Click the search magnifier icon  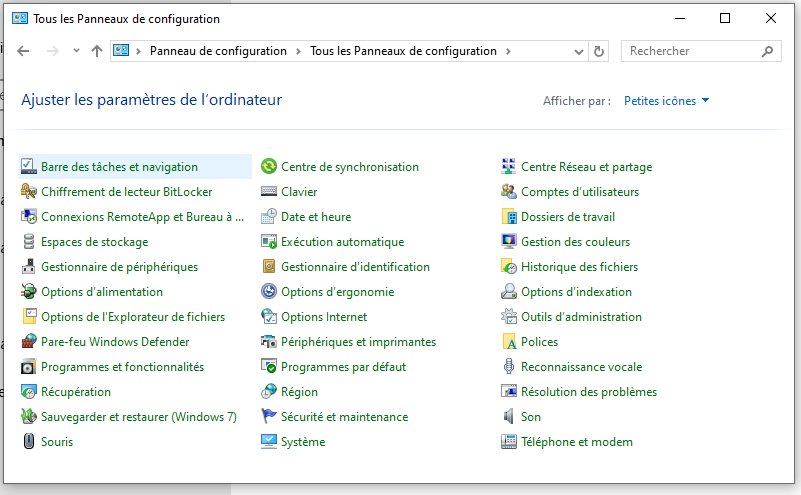coord(767,52)
